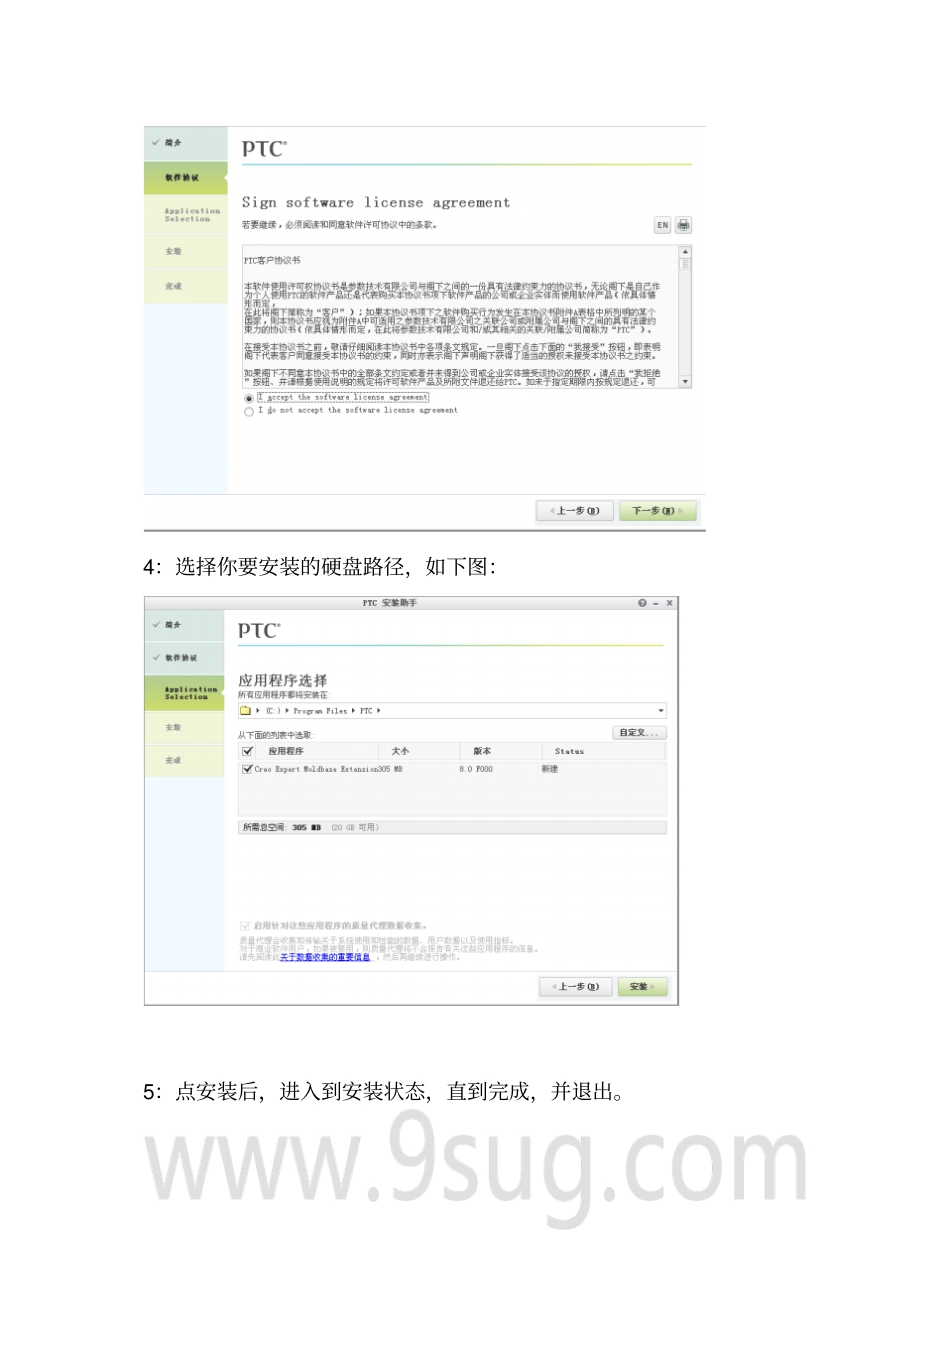
Task: Open install path dropdown arrow
Action: [661, 711]
